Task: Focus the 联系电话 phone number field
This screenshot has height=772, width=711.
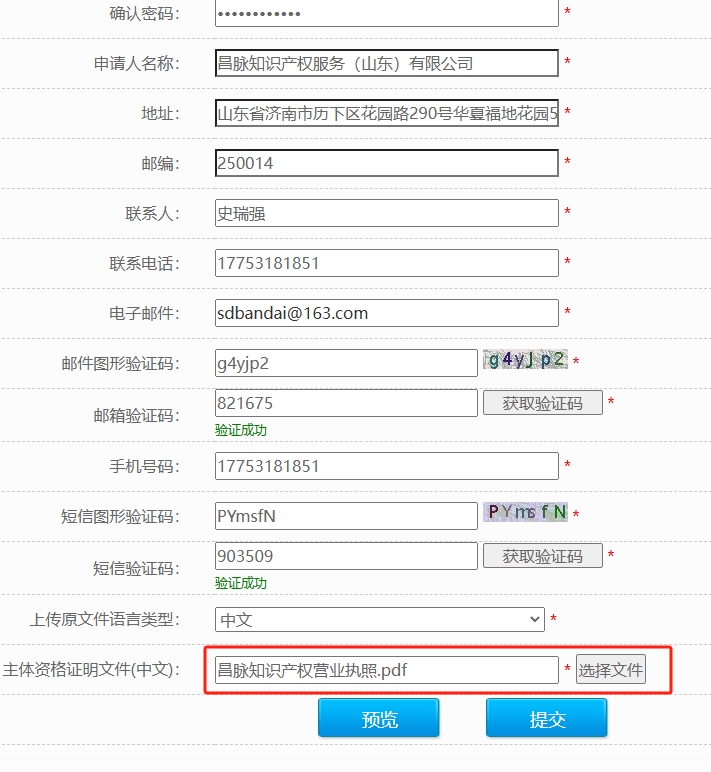Action: point(386,263)
